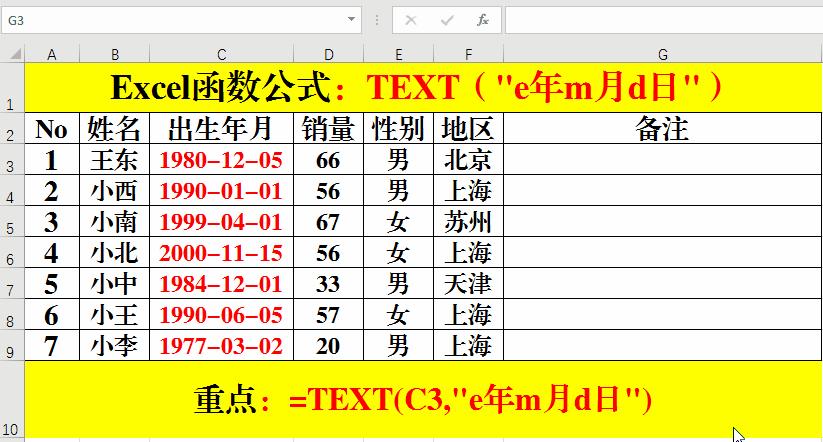The image size is (823, 442).
Task: Click the name cell '小西'
Action: 114,191
